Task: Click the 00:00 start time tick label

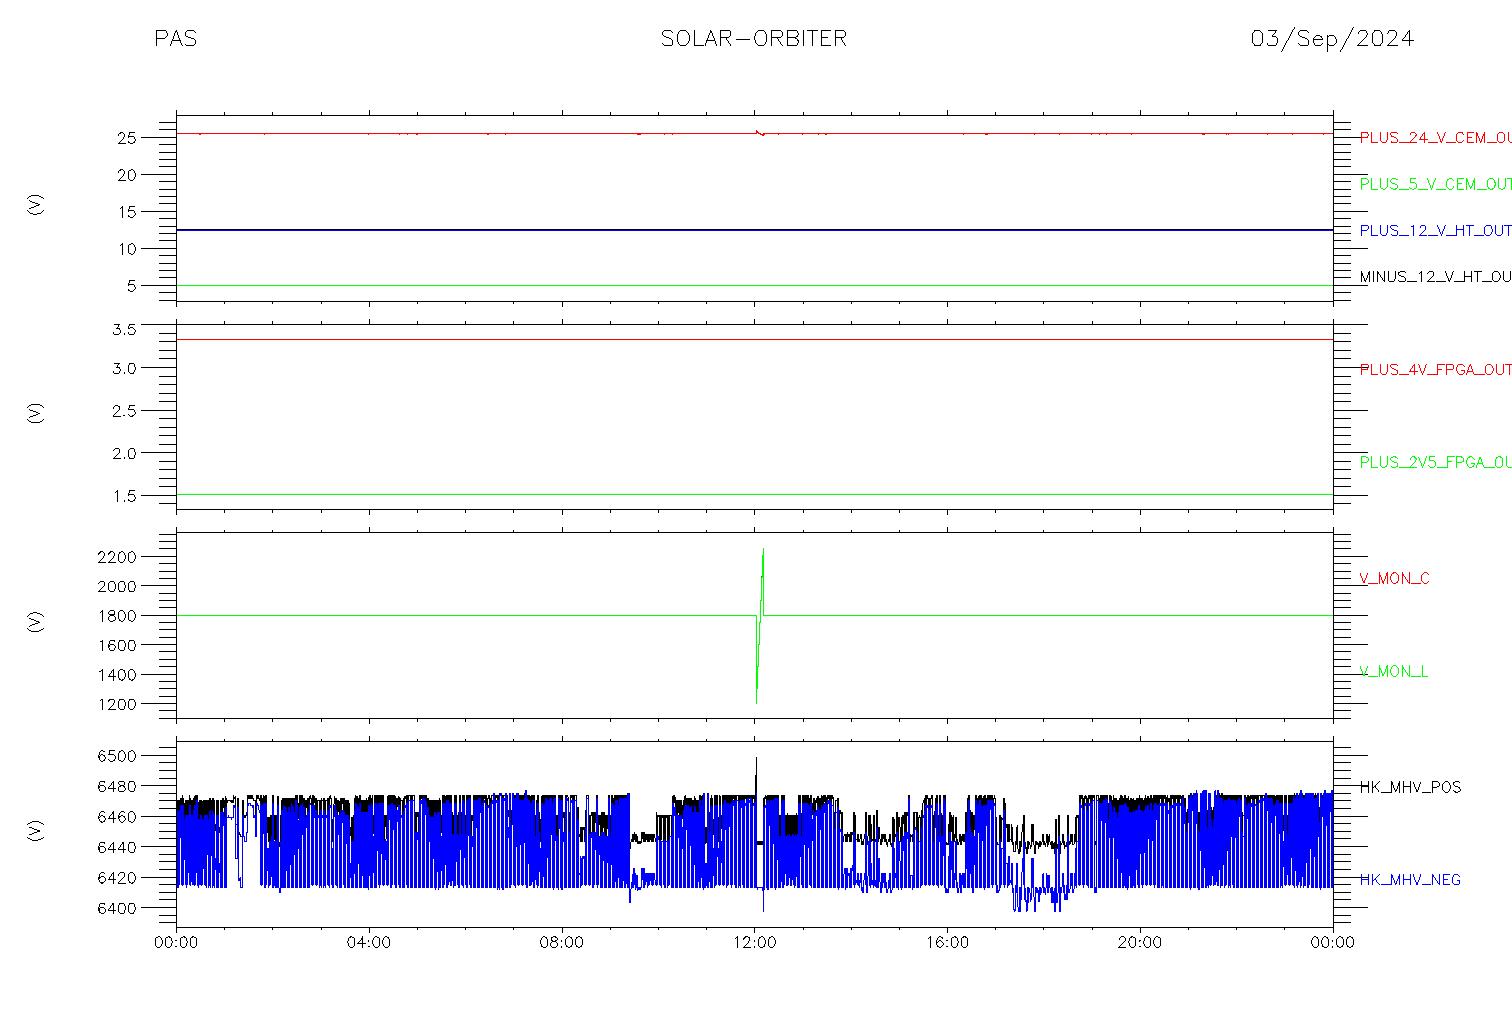Action: [x=177, y=943]
